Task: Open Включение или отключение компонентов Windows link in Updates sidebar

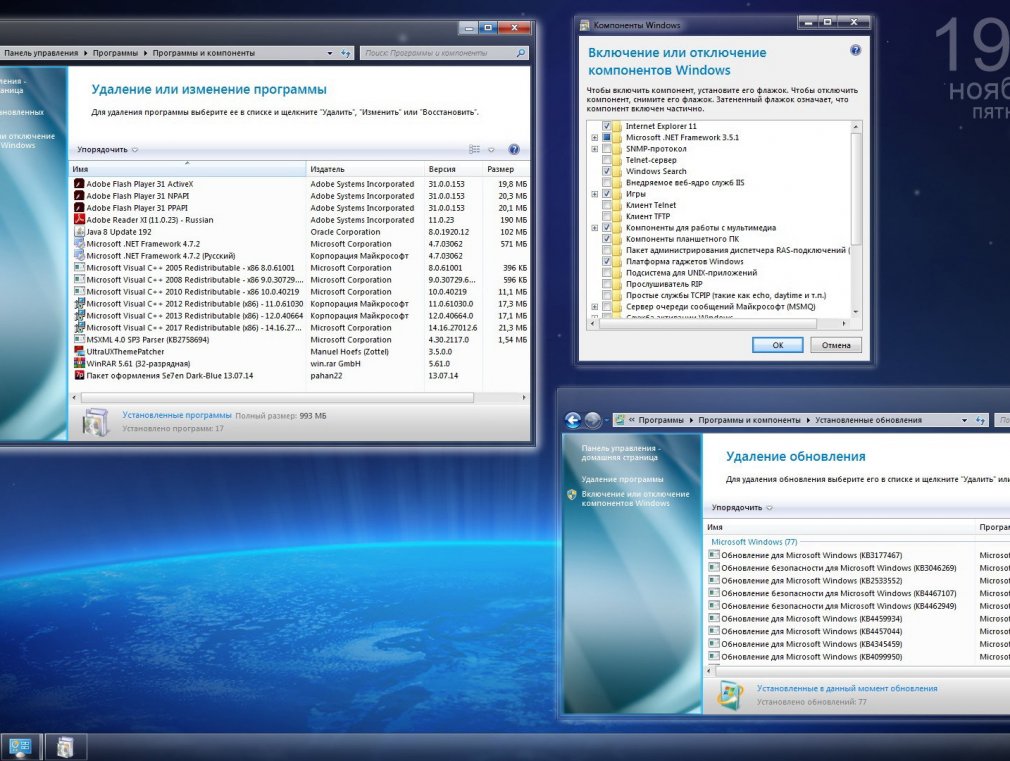Action: [635, 499]
